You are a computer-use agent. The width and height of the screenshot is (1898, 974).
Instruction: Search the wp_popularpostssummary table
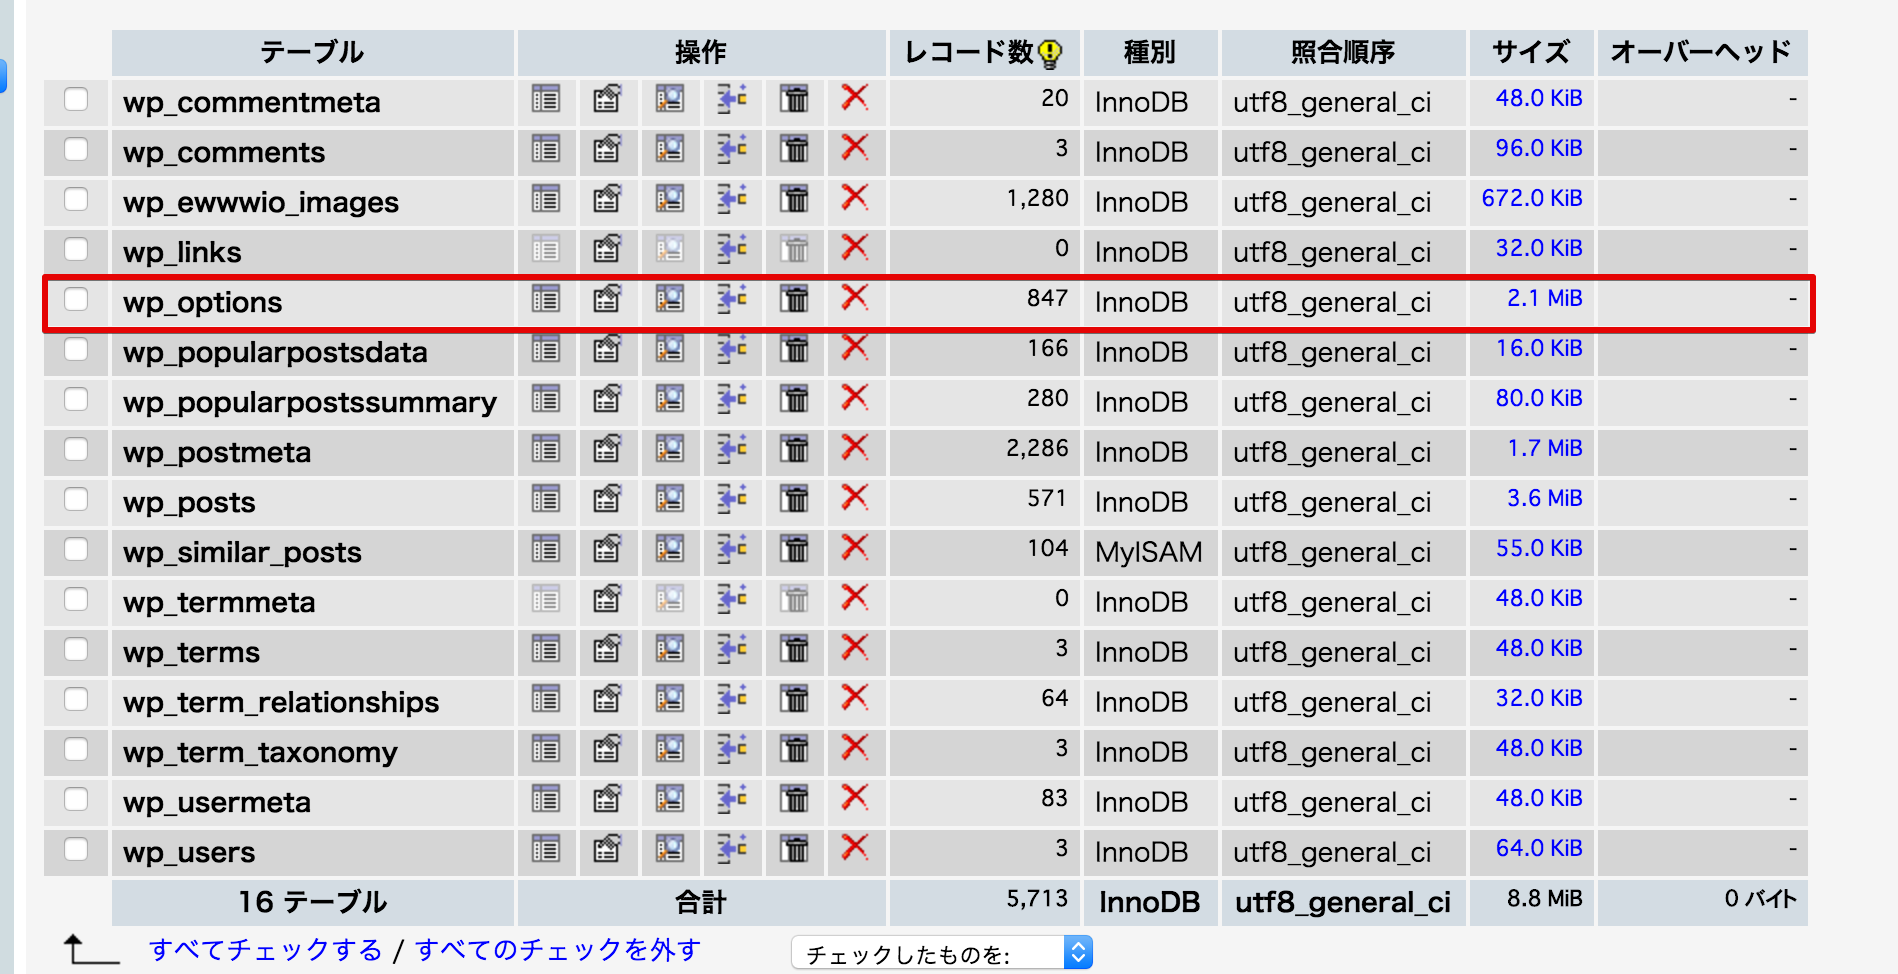[670, 399]
